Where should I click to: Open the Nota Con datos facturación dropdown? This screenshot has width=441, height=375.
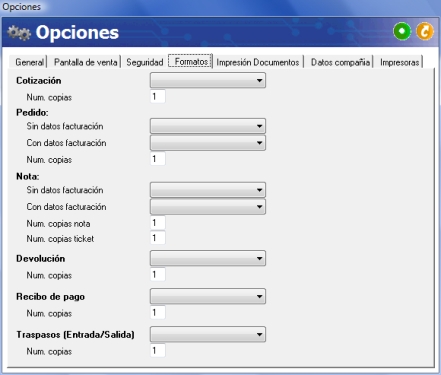coord(208,207)
